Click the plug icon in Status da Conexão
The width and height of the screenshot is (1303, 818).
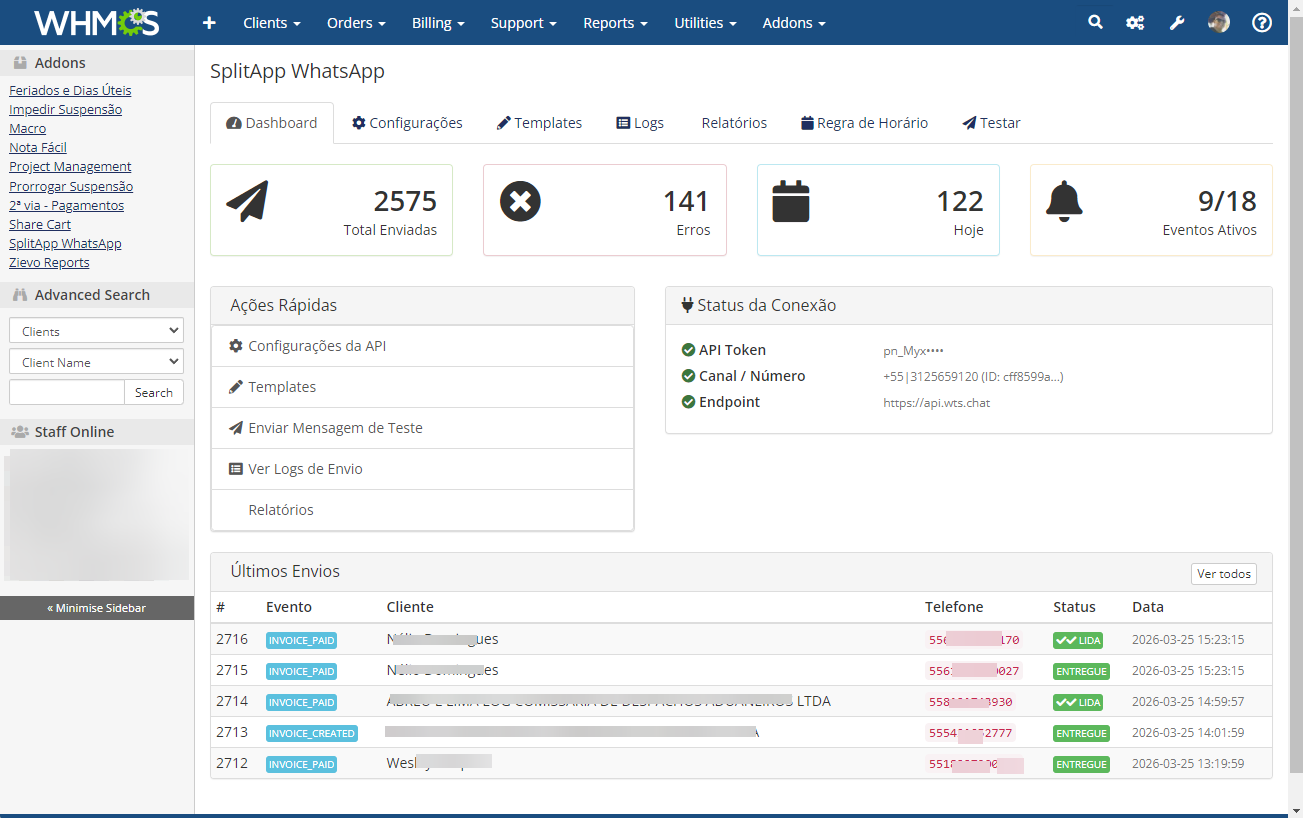coord(687,305)
